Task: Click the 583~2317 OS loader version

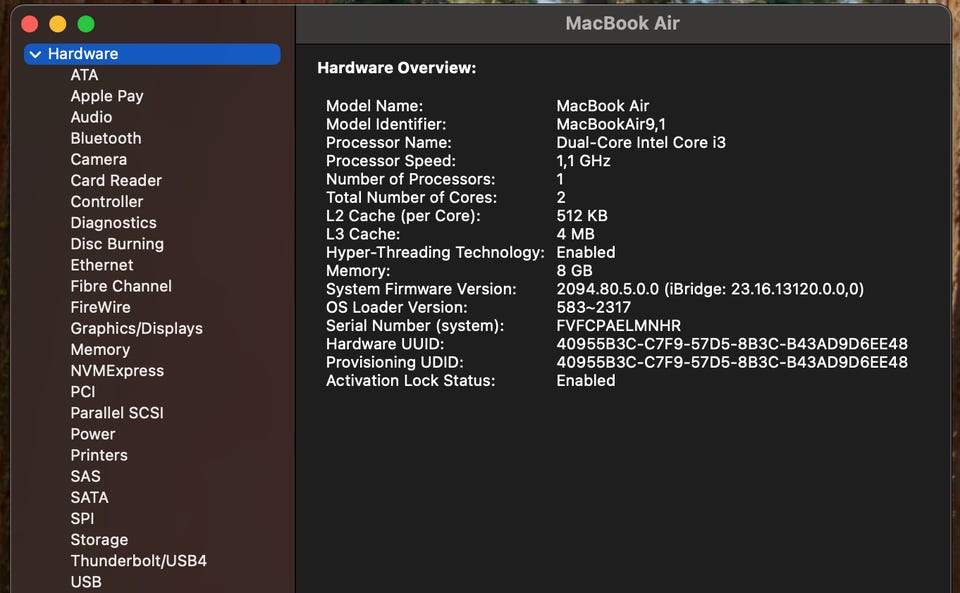Action: (x=593, y=307)
